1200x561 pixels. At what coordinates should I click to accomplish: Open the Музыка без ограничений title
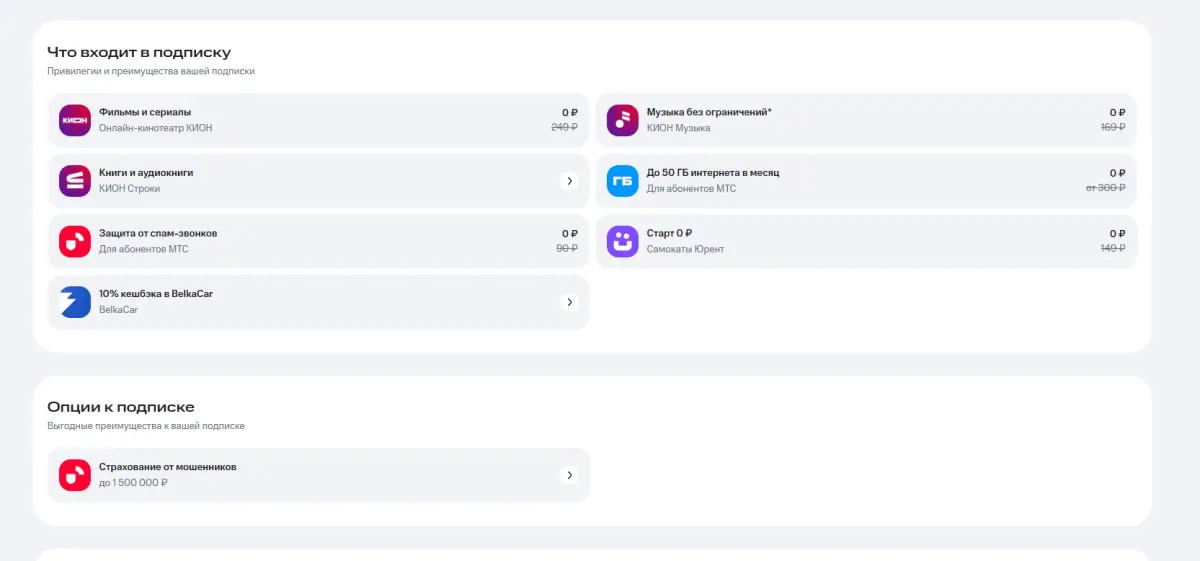[709, 112]
